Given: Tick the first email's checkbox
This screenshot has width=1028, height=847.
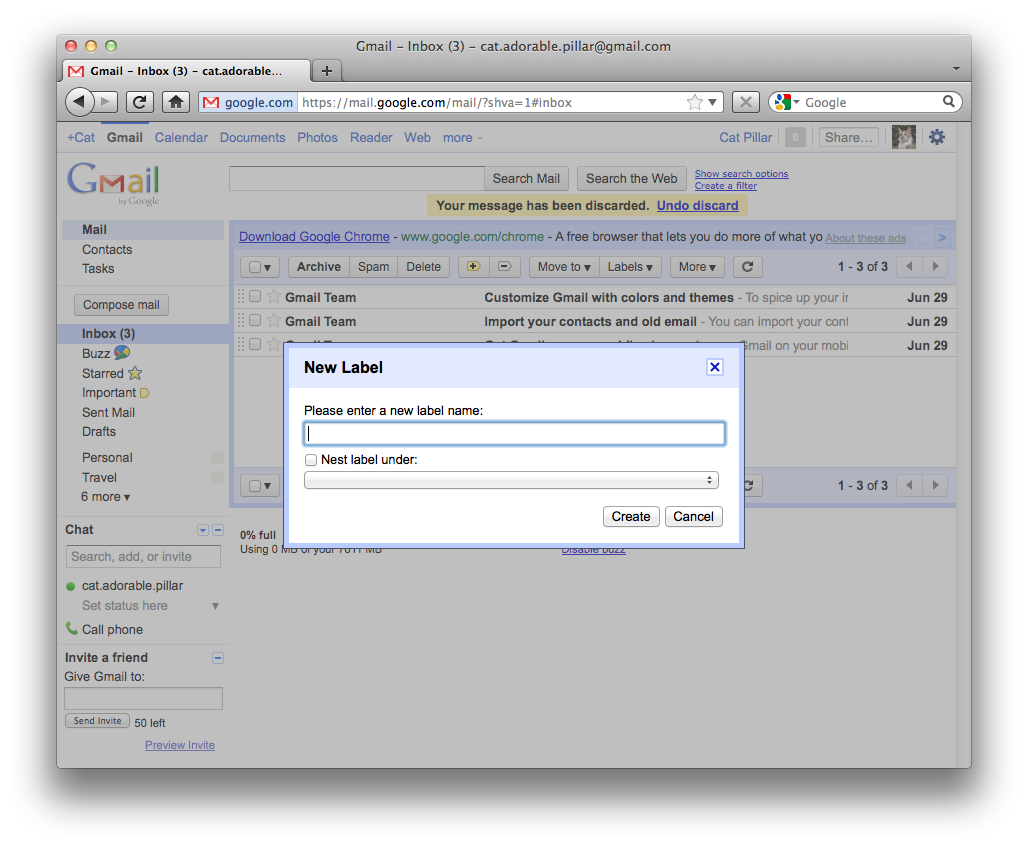Looking at the screenshot, I should 255,297.
